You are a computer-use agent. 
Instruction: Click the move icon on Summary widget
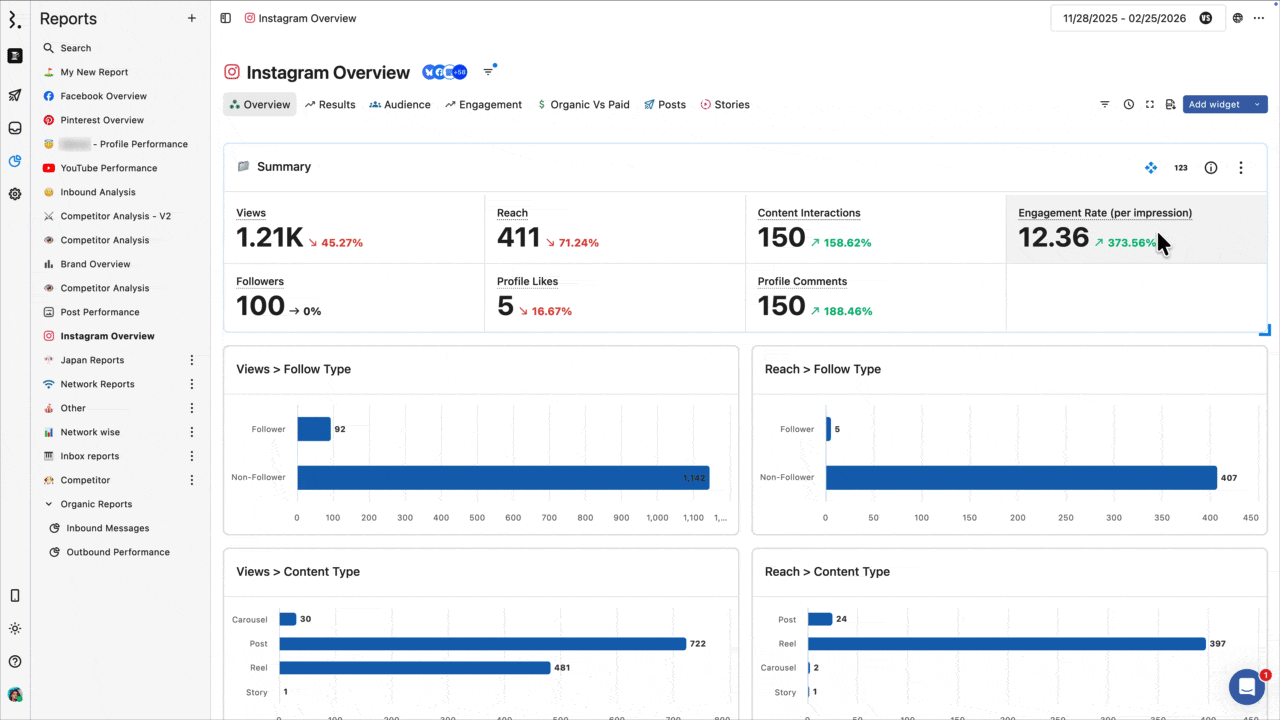1151,168
